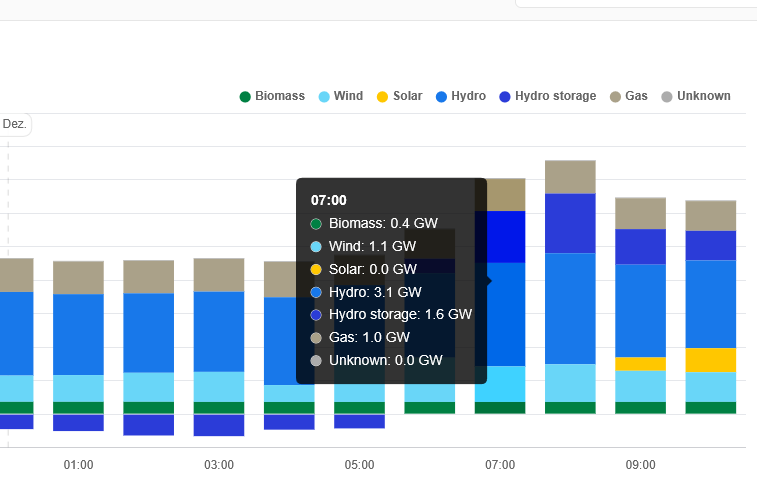Click the yellow Solar segment at 09:00
Image resolution: width=757 pixels, height=479 pixels.
pos(640,364)
